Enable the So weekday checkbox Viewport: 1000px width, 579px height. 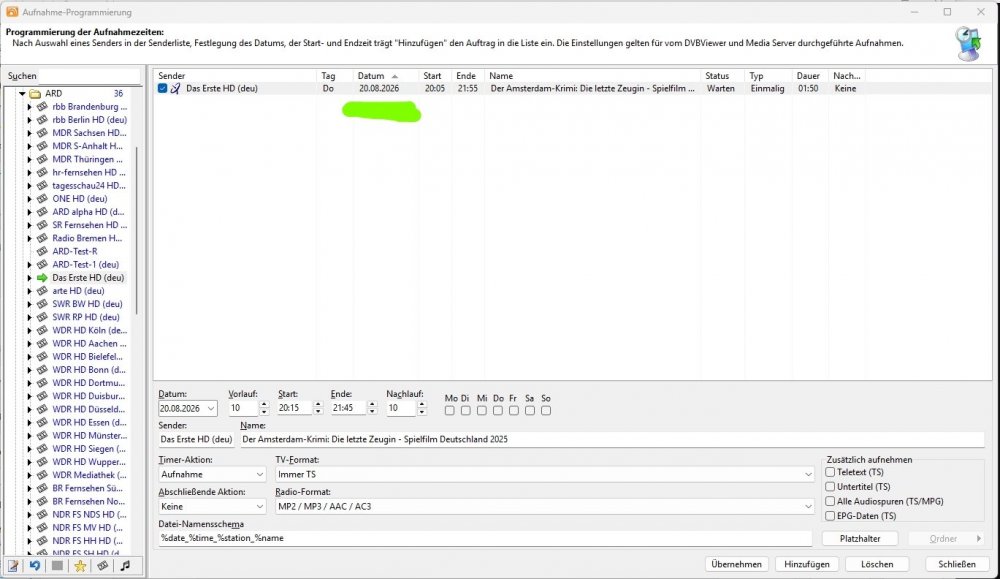click(x=546, y=411)
